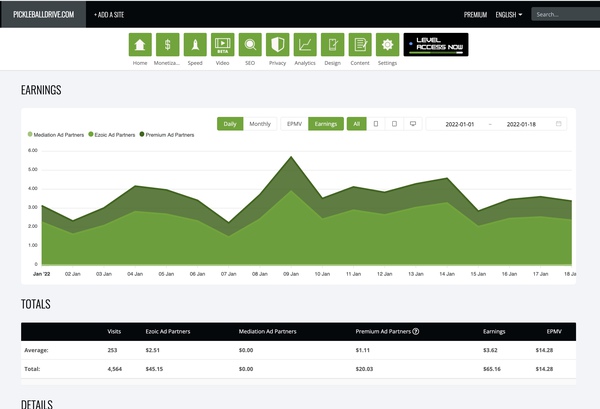Select All devices filter
The height and width of the screenshot is (409, 600).
(x=357, y=124)
